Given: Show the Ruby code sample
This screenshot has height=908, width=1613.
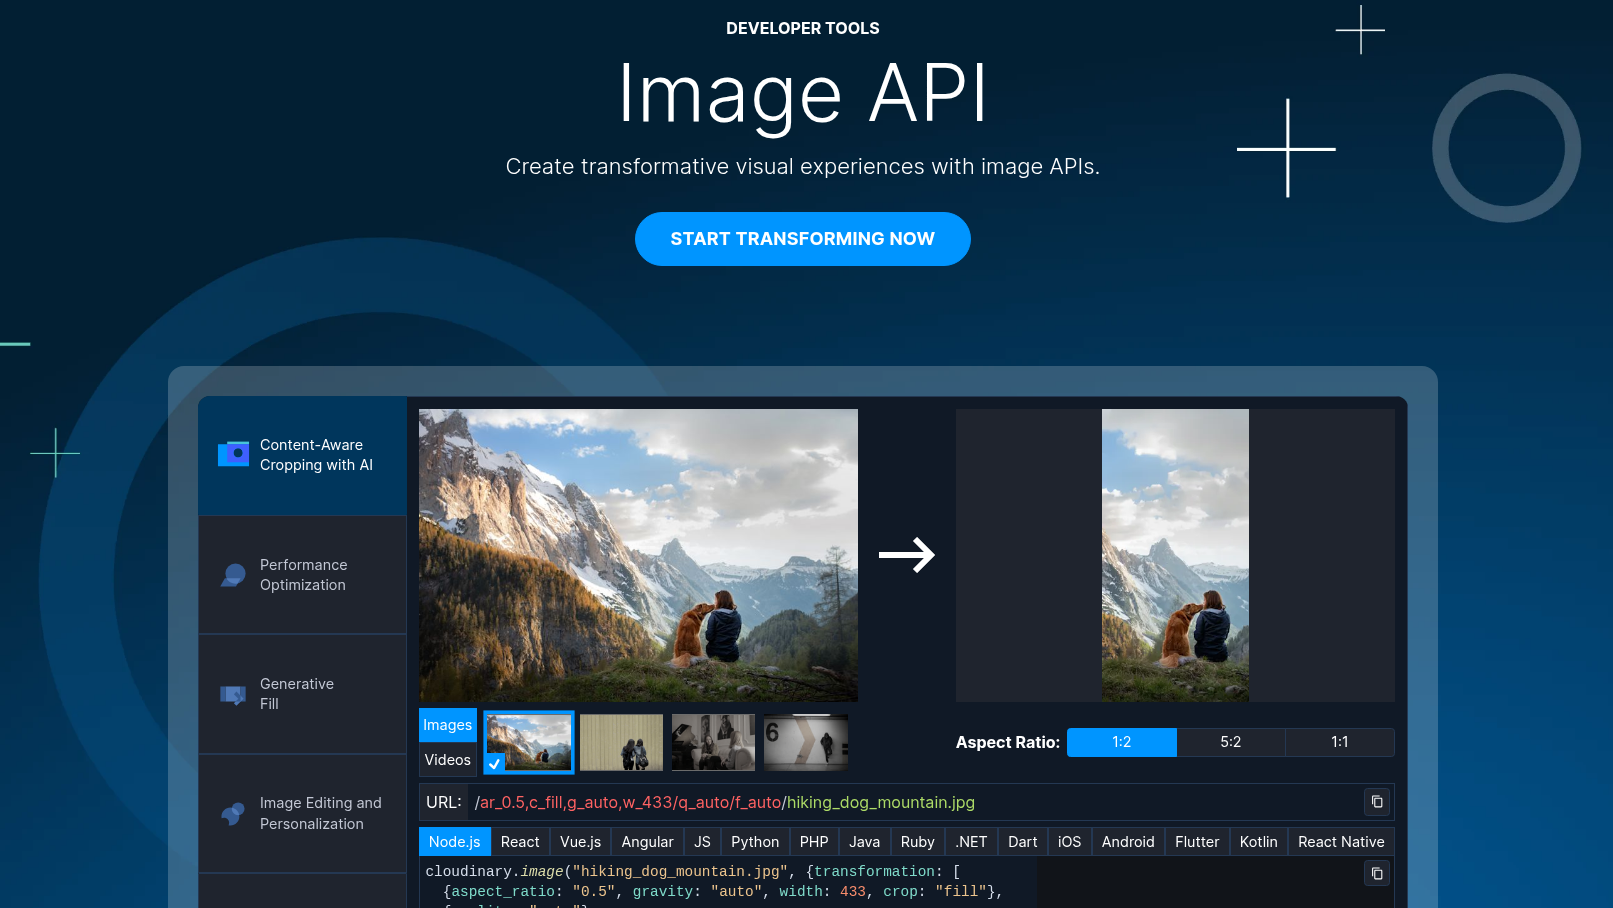Looking at the screenshot, I should pyautogui.click(x=918, y=842).
